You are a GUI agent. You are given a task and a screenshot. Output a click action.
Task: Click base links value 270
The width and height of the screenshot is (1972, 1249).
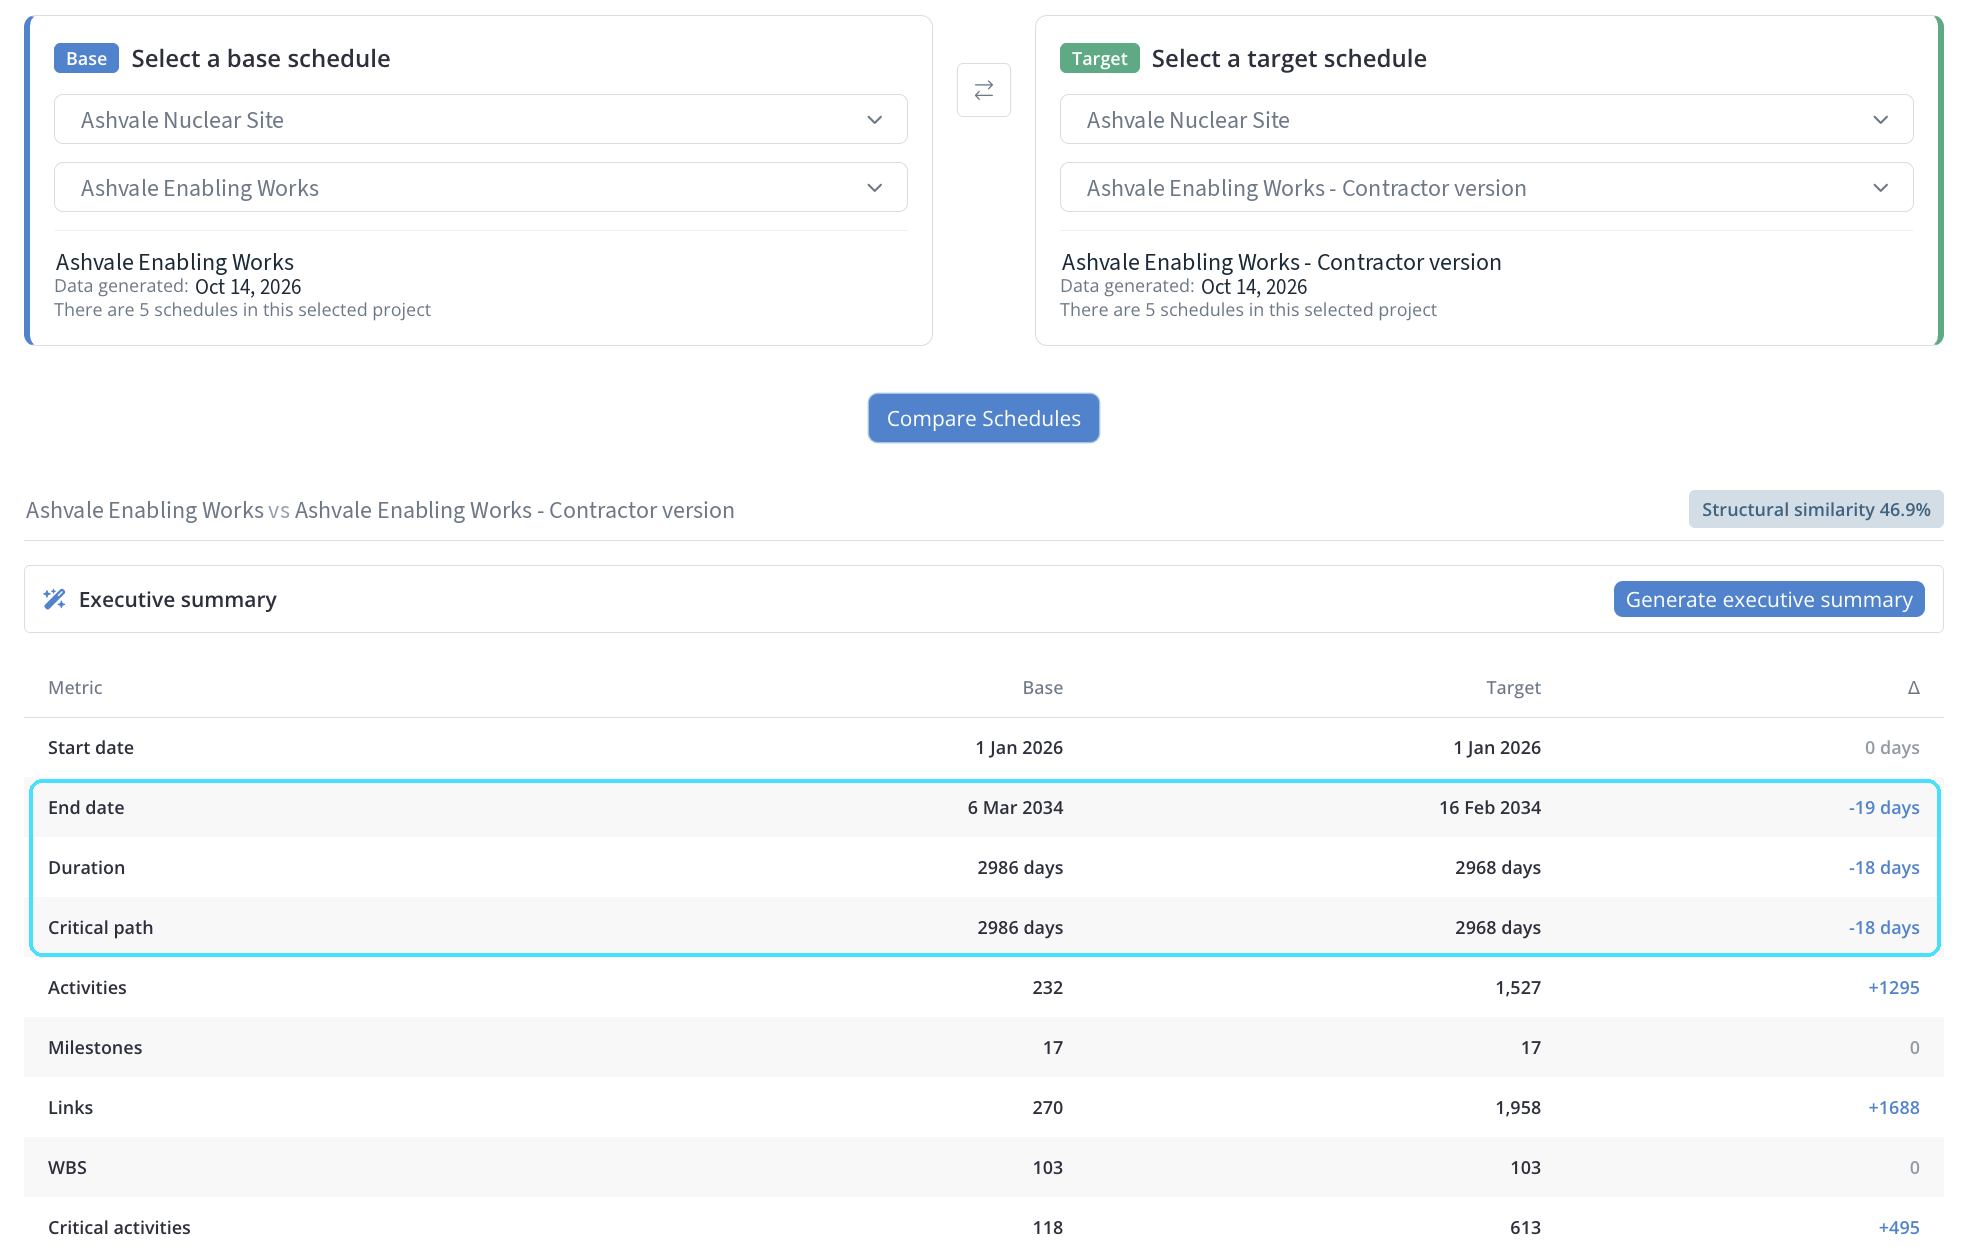[1048, 1107]
